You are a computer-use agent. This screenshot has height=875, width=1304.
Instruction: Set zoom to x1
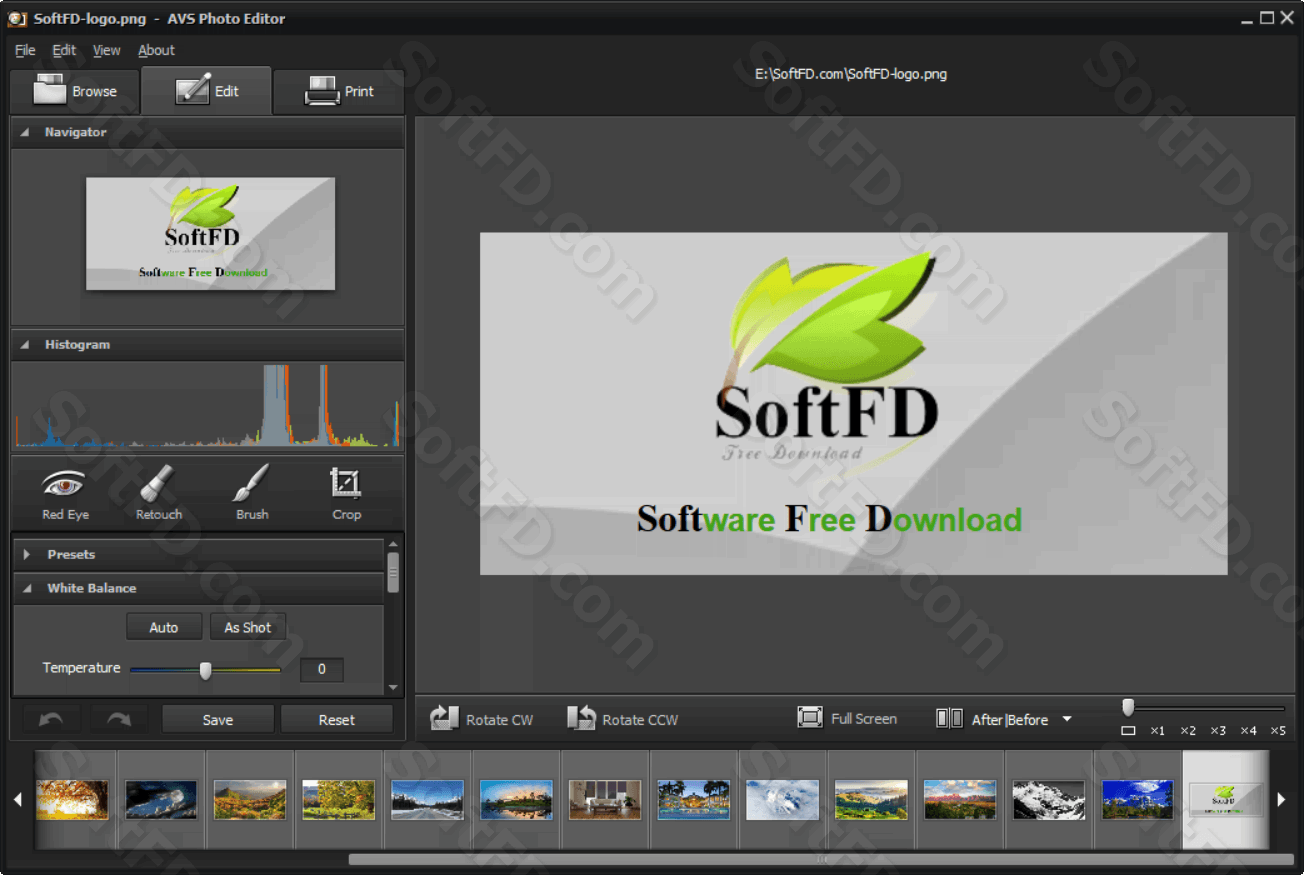[x=1157, y=731]
